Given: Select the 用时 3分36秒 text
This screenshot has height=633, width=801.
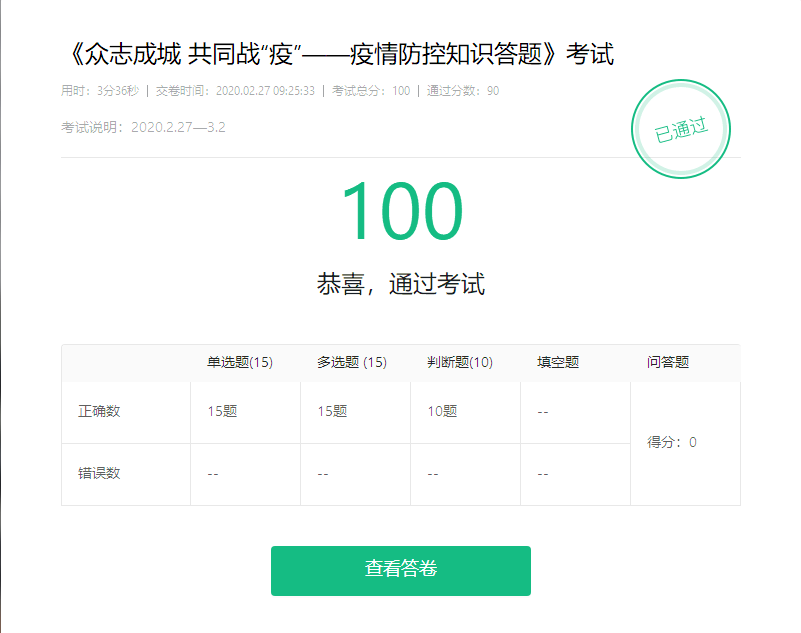Looking at the screenshot, I should [x=100, y=91].
